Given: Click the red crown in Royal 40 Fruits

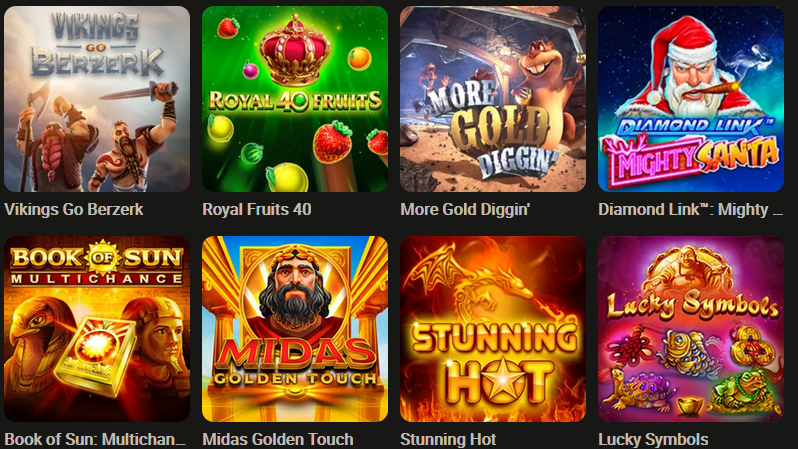Looking at the screenshot, I should 295,51.
